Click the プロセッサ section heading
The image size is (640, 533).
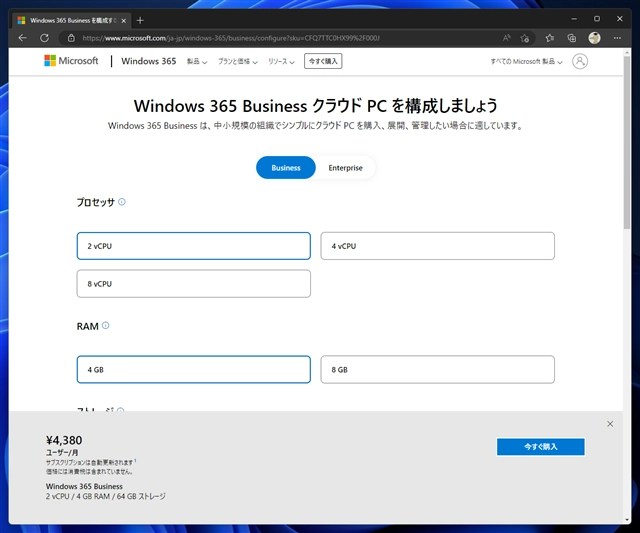96,202
